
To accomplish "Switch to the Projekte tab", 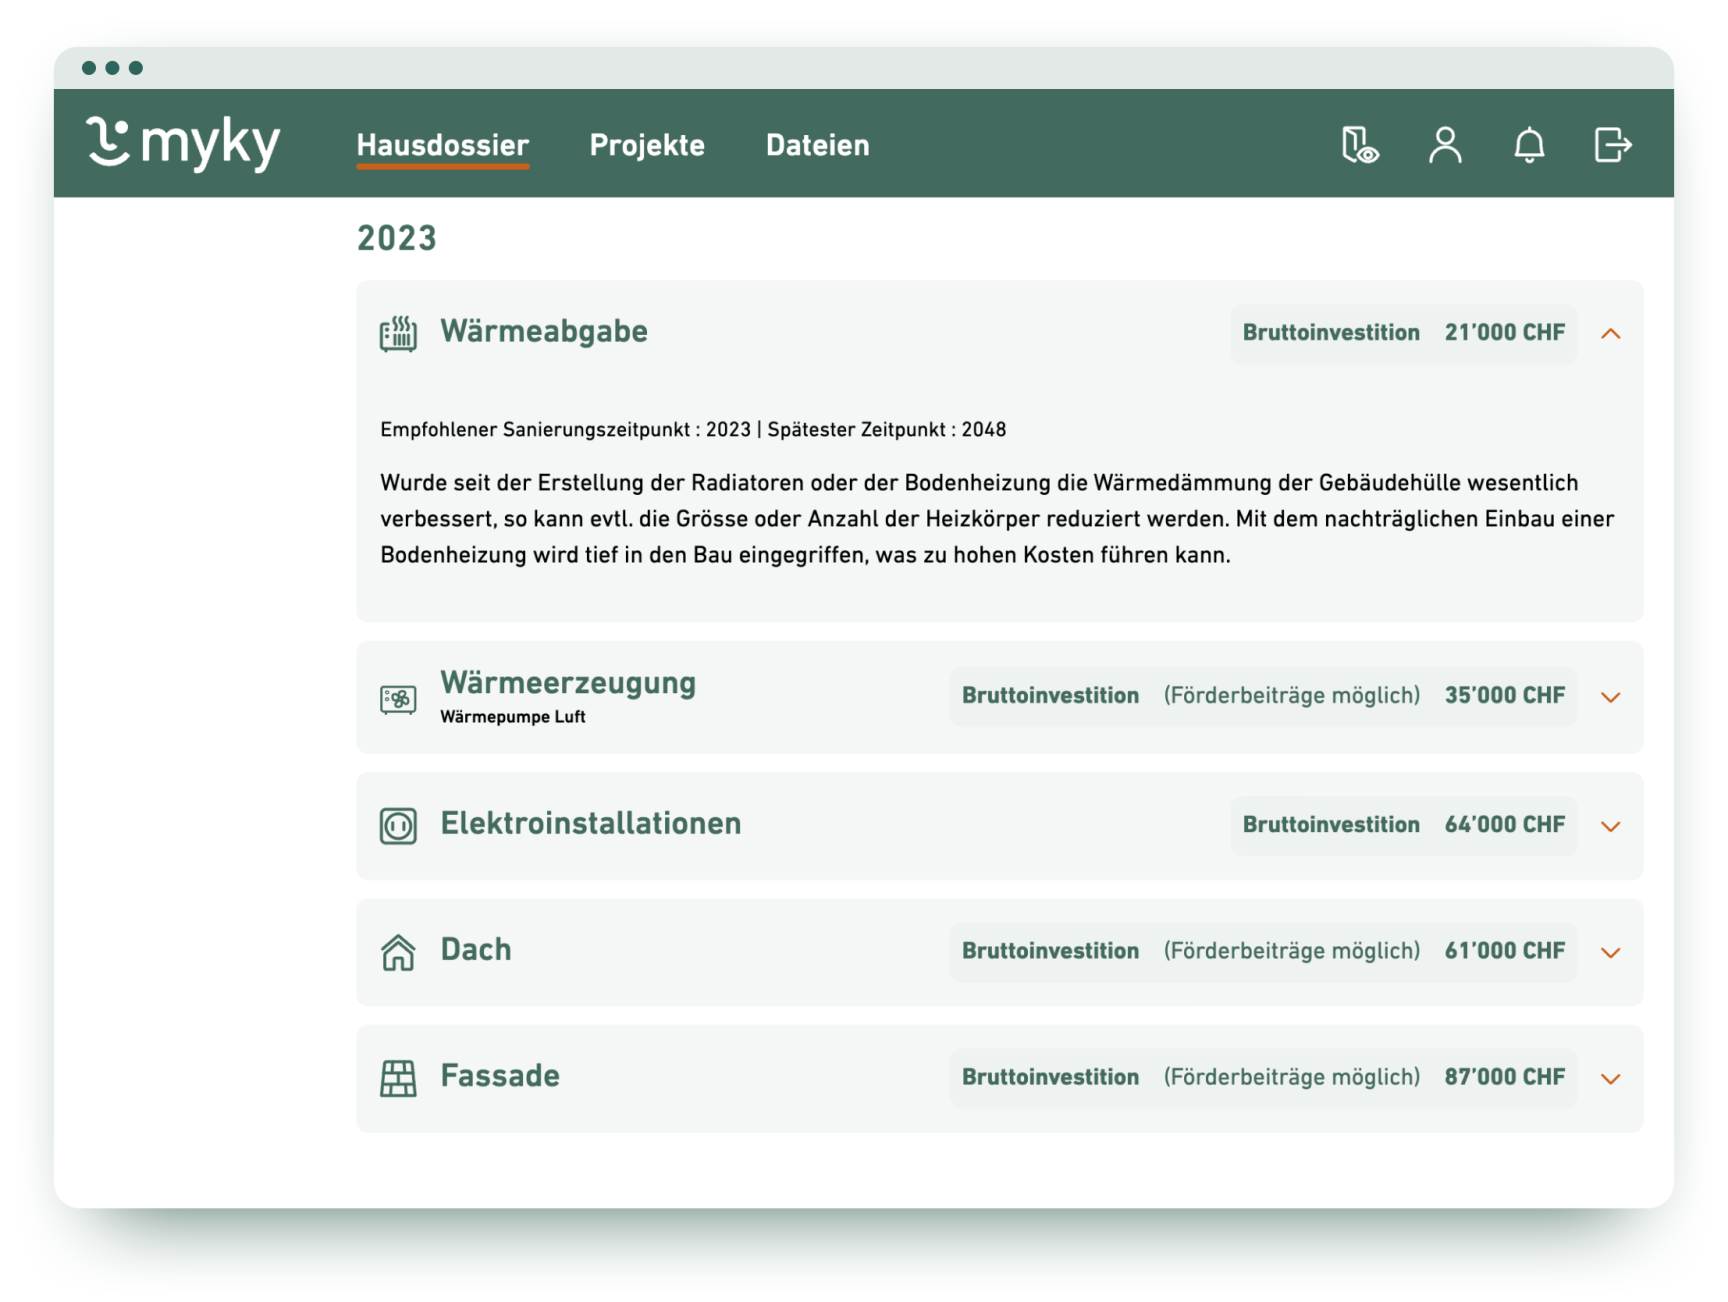I will point(647,145).
